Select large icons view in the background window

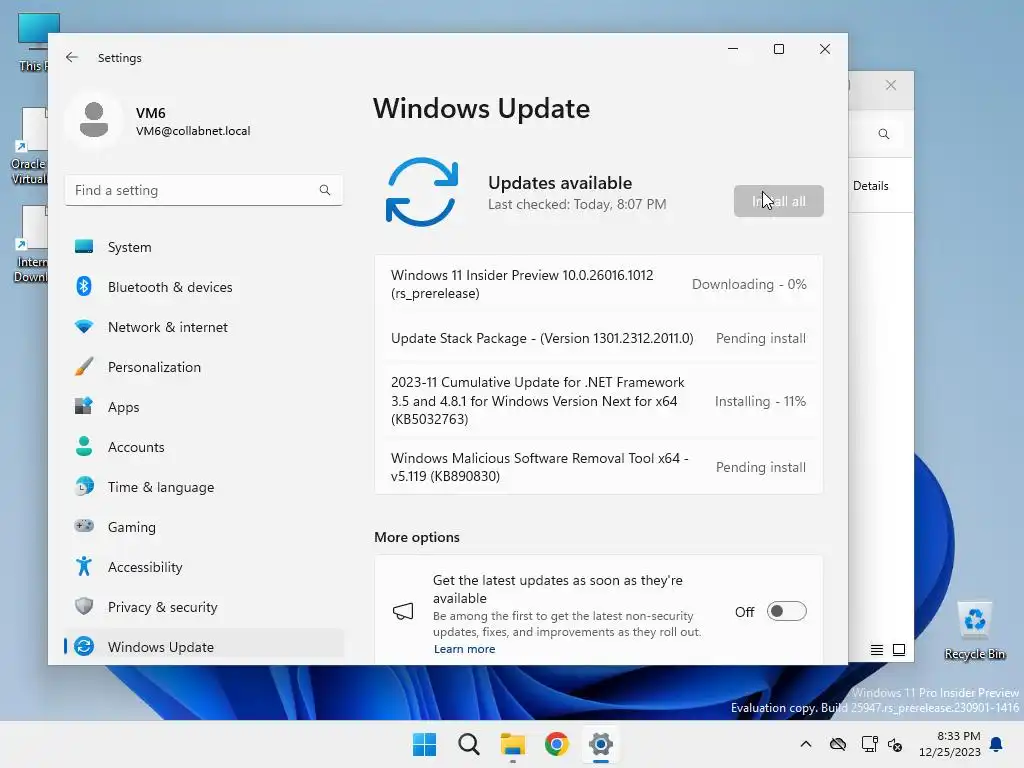pyautogui.click(x=899, y=650)
